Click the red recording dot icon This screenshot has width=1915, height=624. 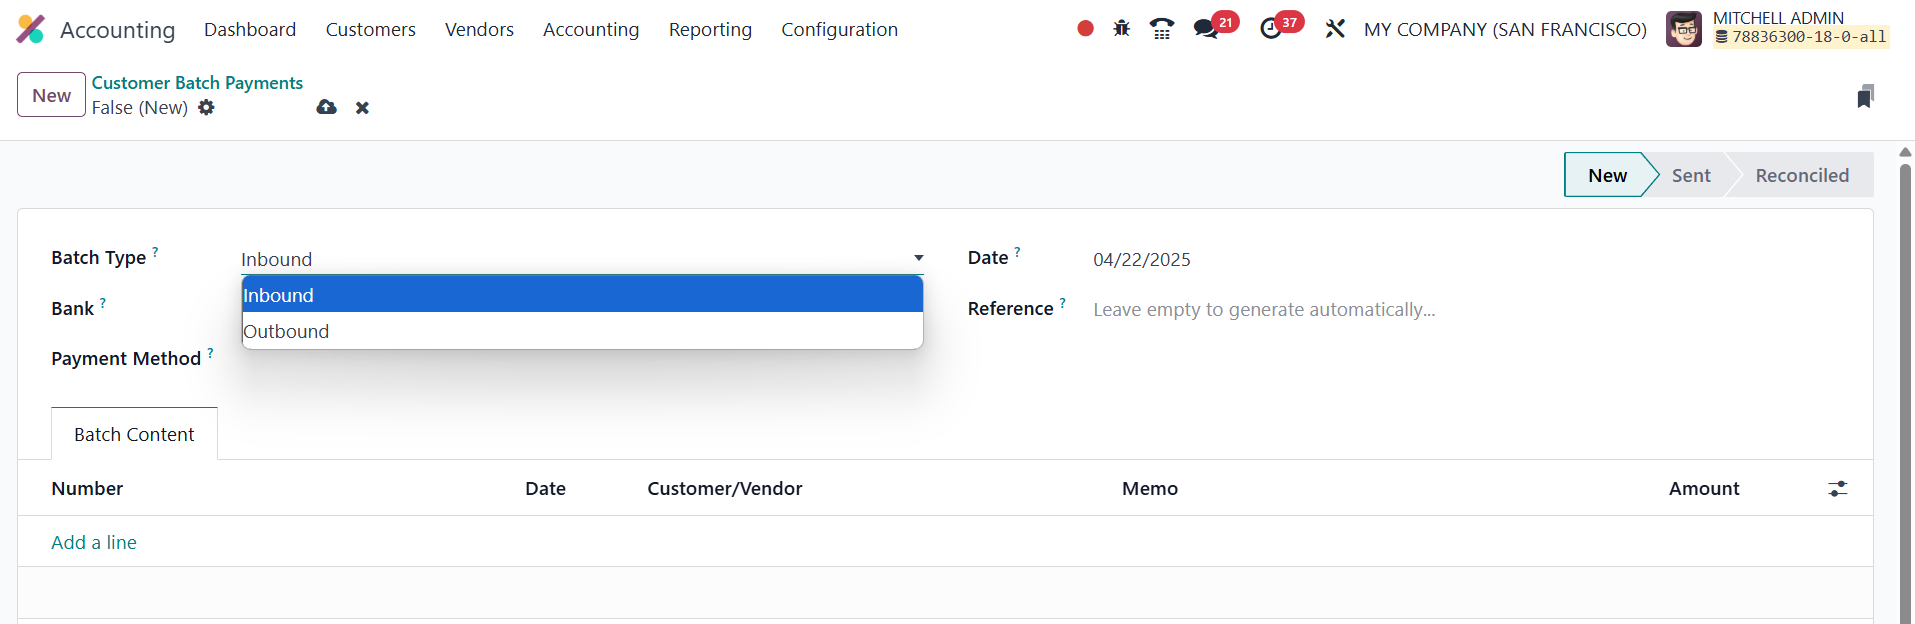[1085, 29]
